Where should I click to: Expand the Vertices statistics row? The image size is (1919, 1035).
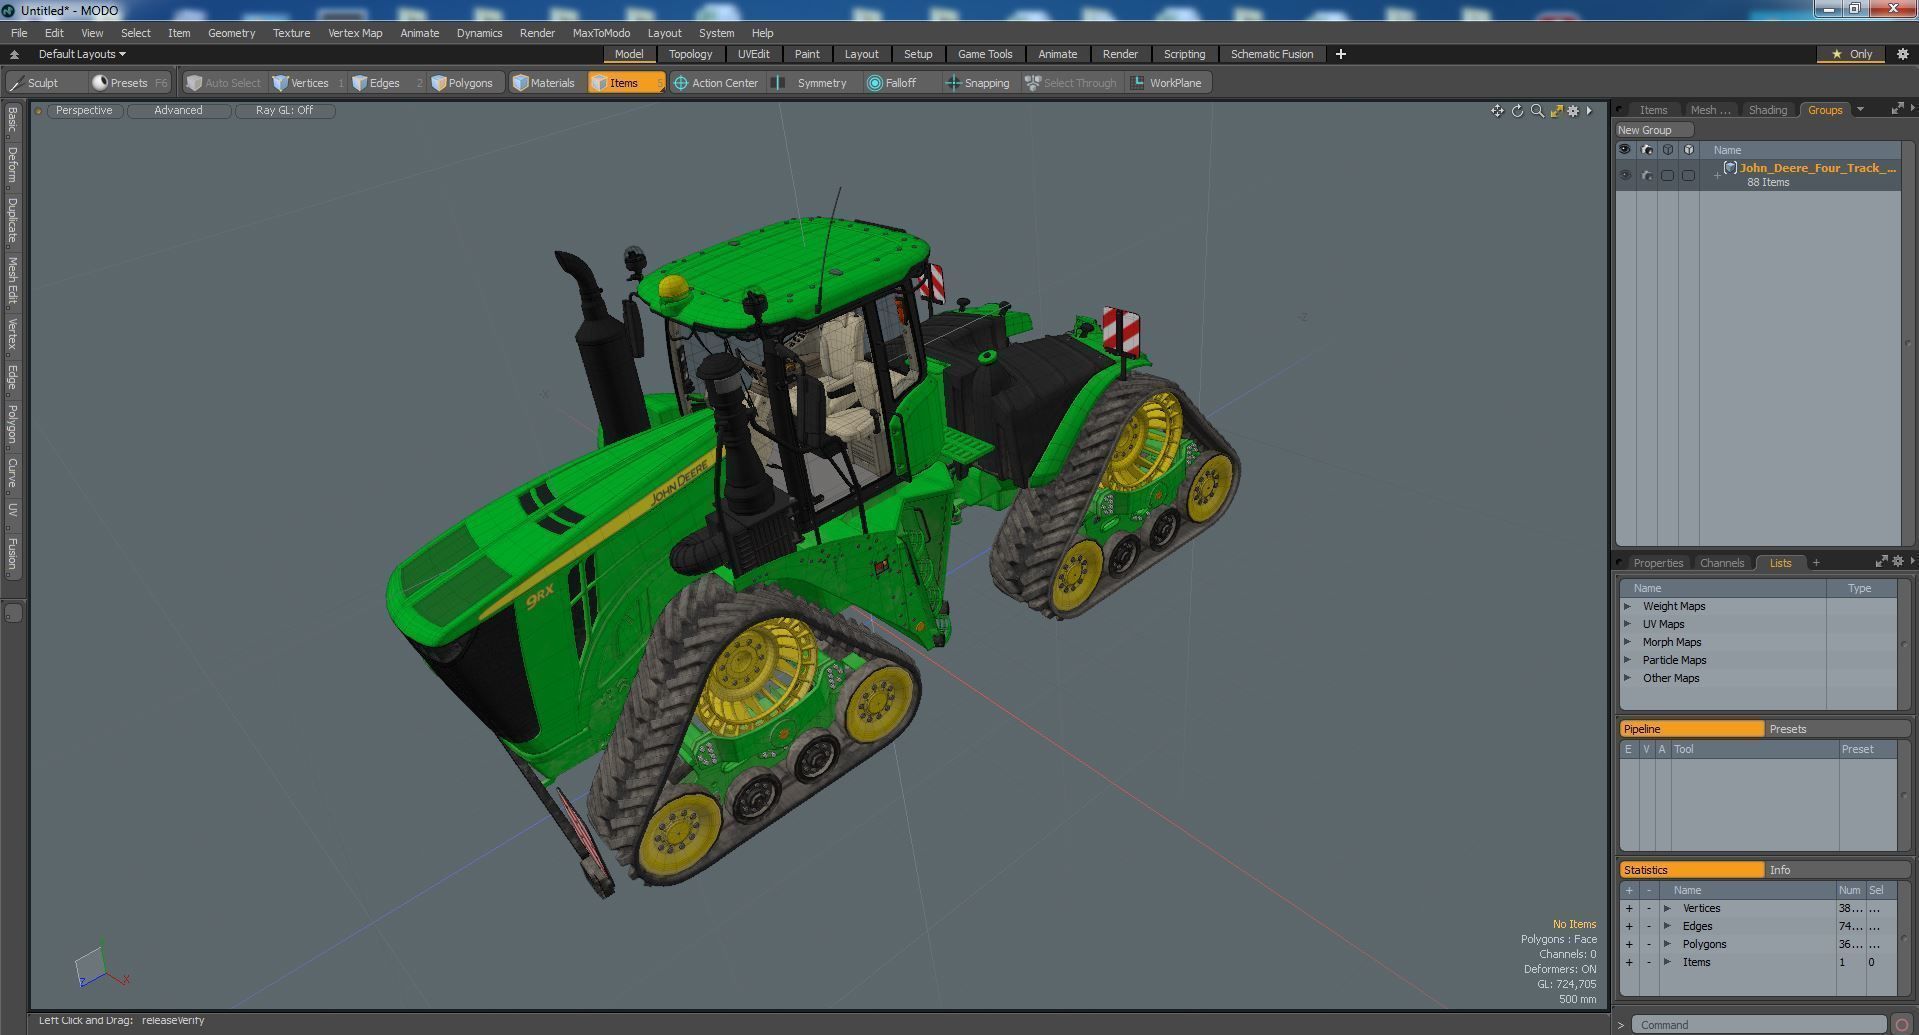1667,908
